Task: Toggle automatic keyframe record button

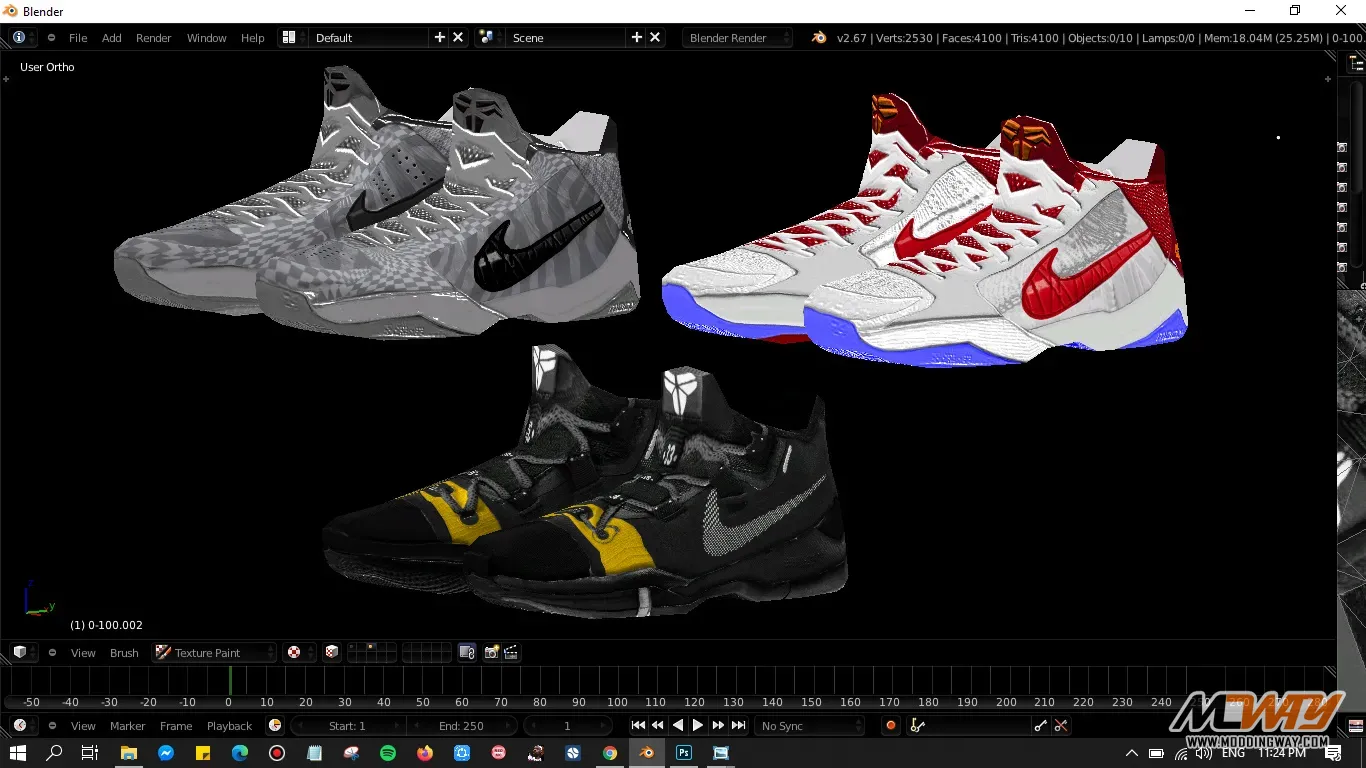Action: [890, 726]
